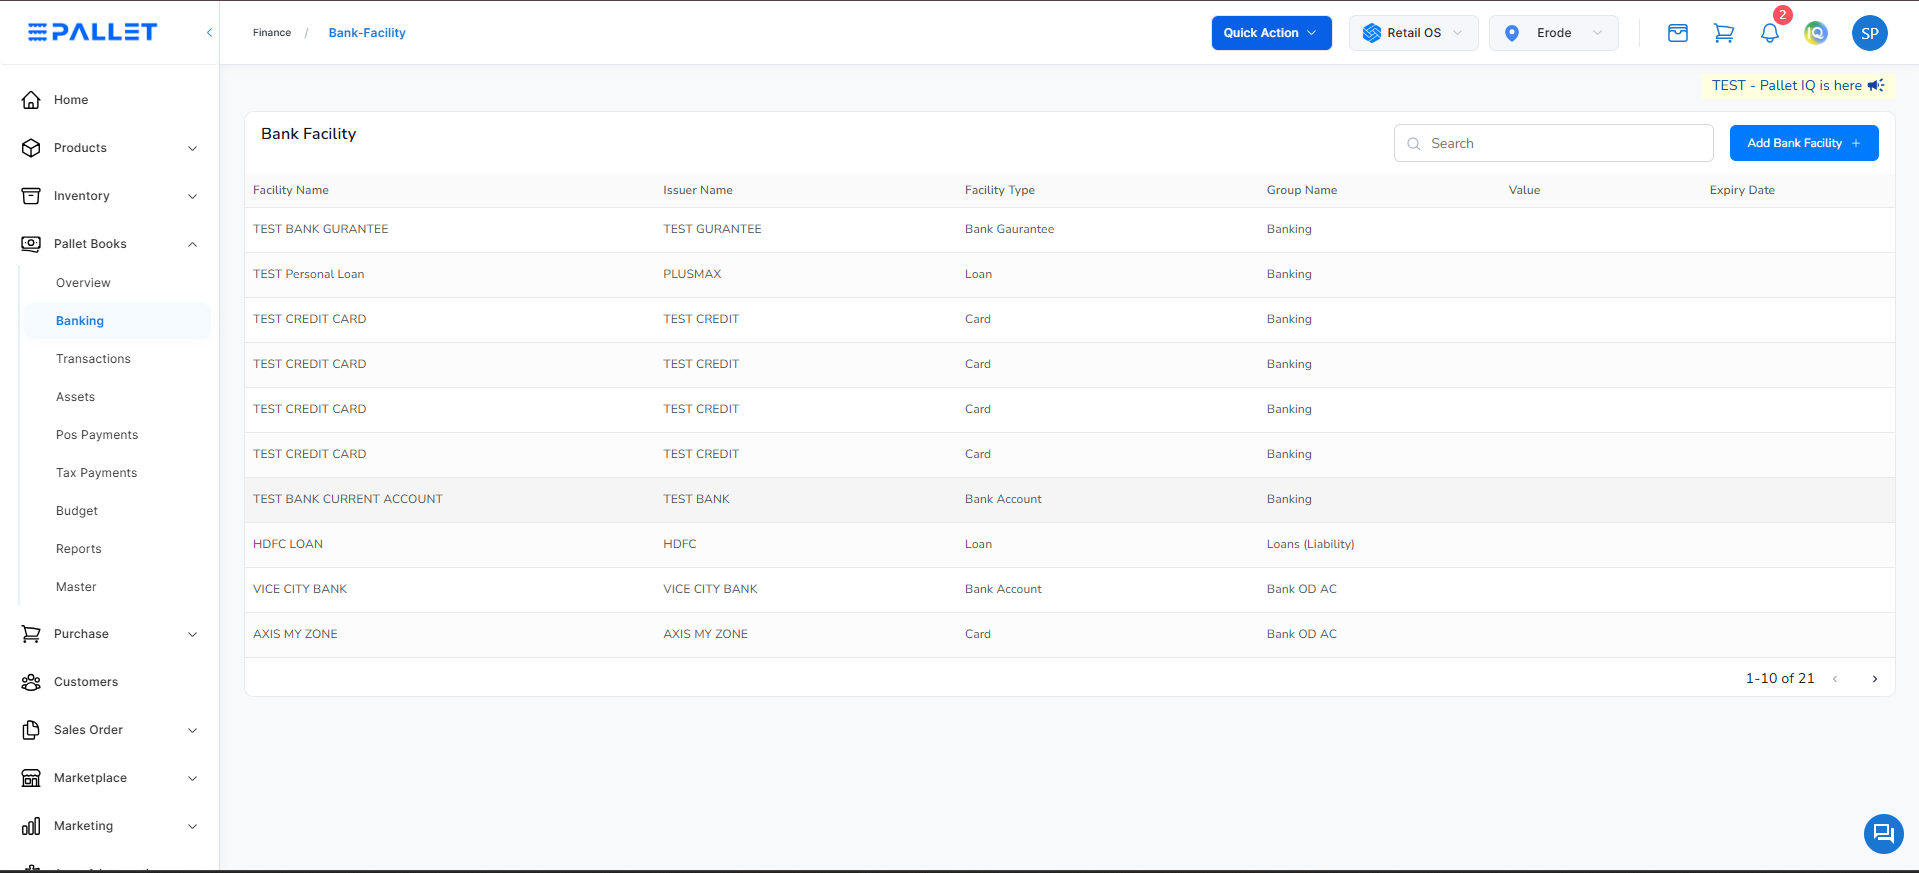Select Transactions in the sidebar
The width and height of the screenshot is (1919, 873).
[x=93, y=359]
